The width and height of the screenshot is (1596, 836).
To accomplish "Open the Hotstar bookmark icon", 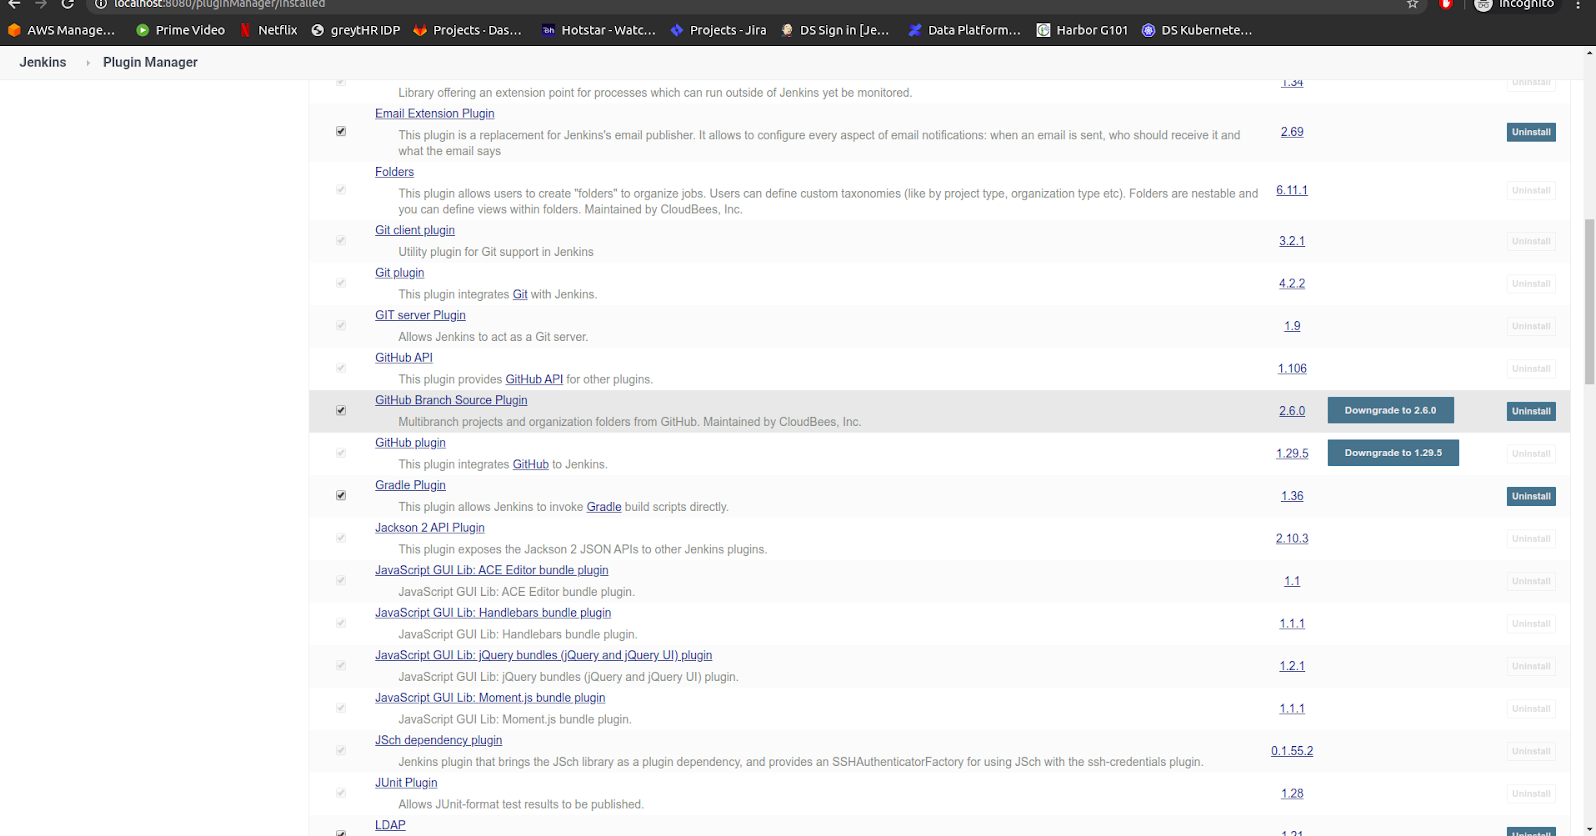I will point(548,30).
